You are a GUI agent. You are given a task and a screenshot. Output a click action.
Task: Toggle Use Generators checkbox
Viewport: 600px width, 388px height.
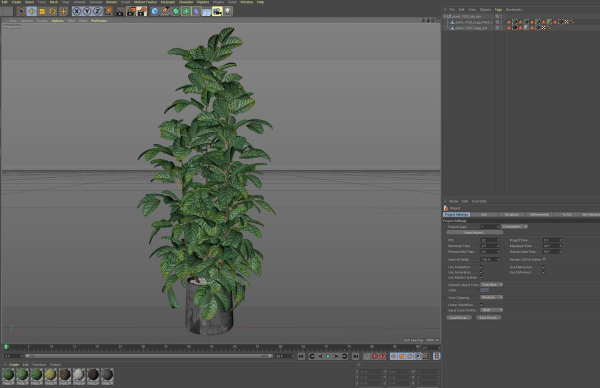[x=482, y=272]
